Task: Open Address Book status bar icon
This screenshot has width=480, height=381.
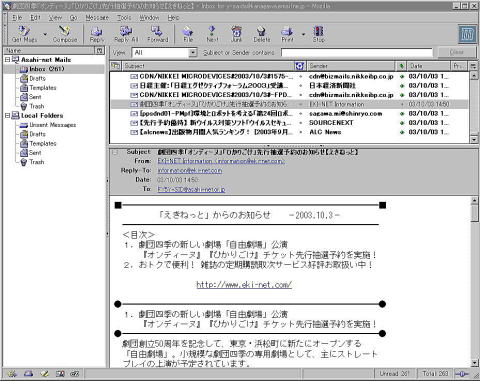Action: click(60, 374)
